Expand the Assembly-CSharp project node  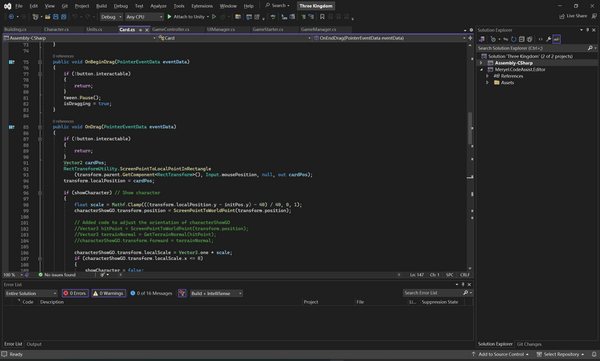coord(481,63)
